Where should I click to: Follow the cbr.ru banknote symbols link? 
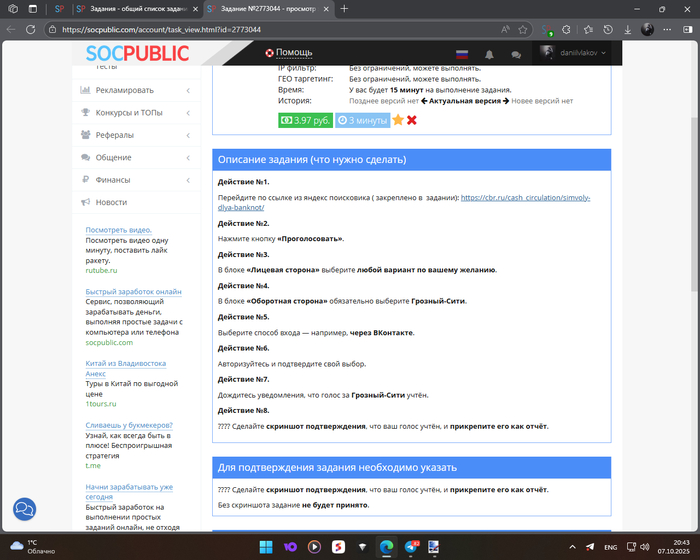[525, 198]
